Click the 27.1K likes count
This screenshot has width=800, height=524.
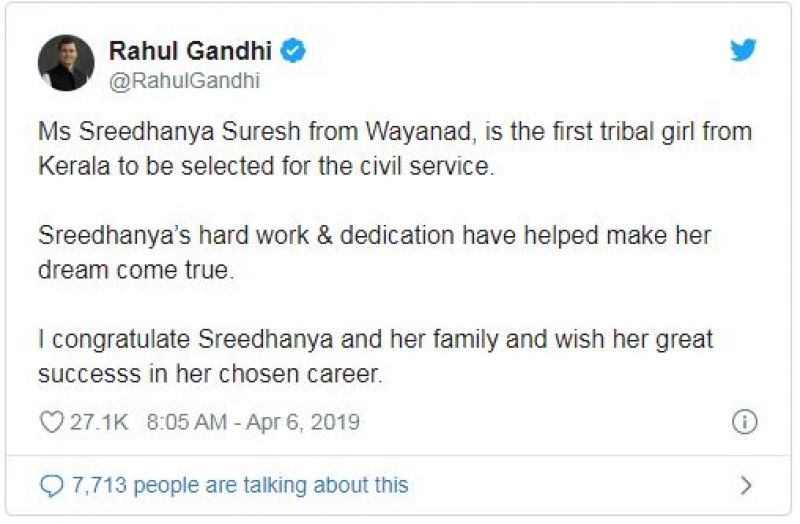[x=99, y=422]
